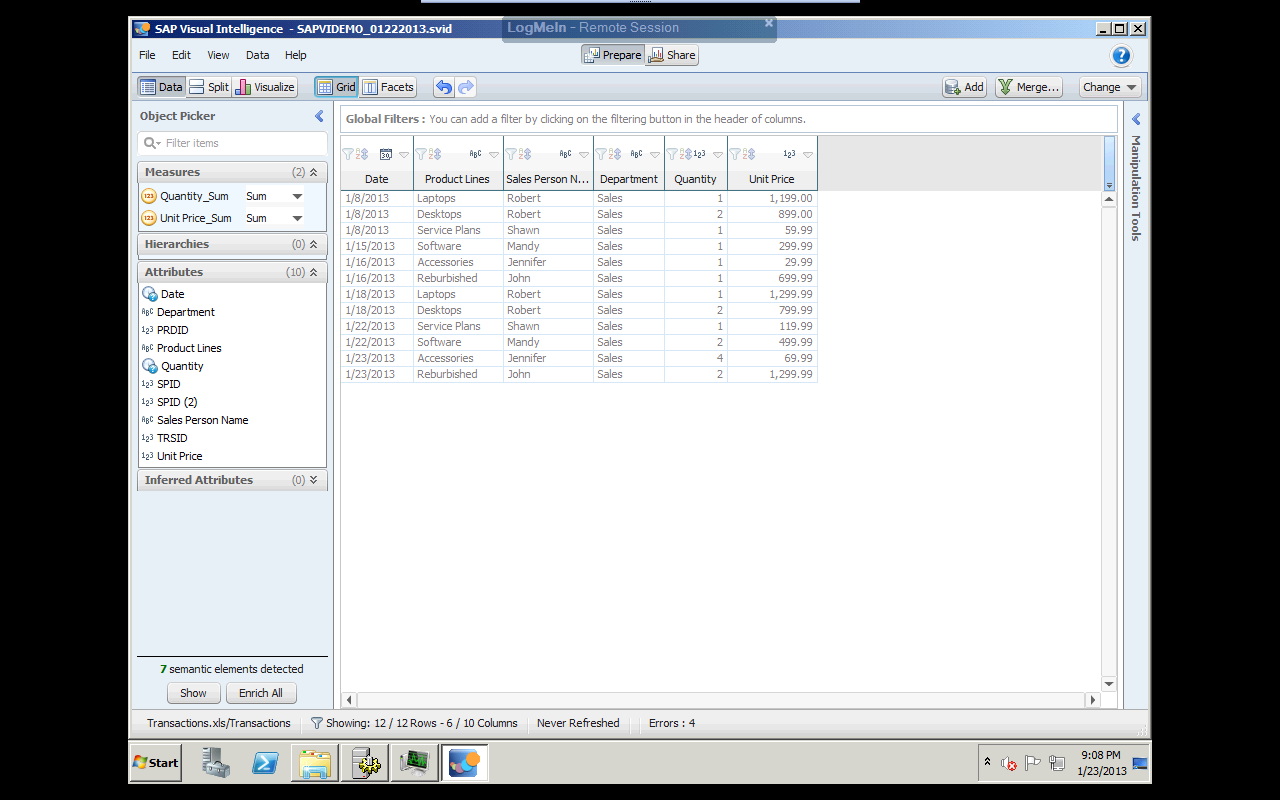Click the sort icon on Sales Person Name column
Viewport: 1280px width, 800px height.
click(x=524, y=154)
